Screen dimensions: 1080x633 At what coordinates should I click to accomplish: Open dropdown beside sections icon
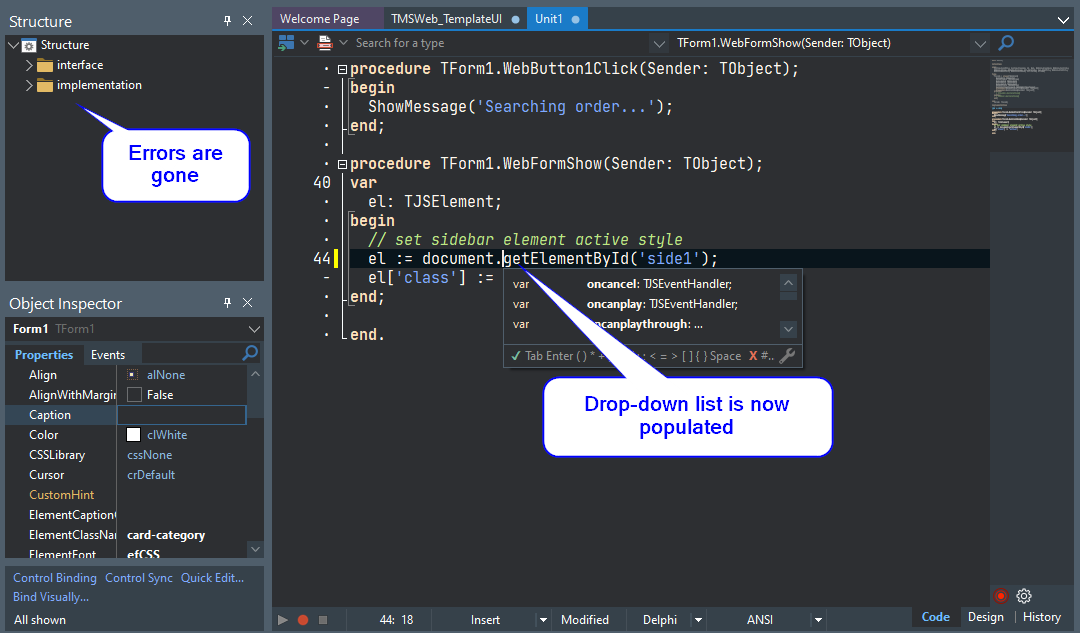click(343, 43)
